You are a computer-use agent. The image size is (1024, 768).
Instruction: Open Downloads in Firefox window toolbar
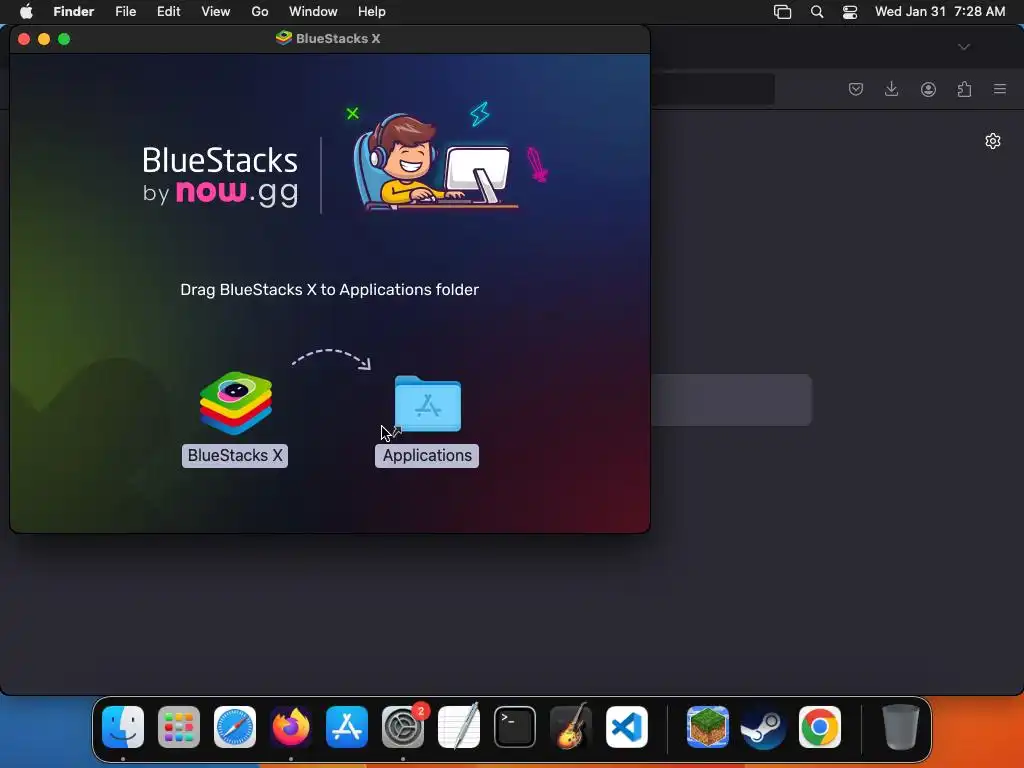pos(891,89)
